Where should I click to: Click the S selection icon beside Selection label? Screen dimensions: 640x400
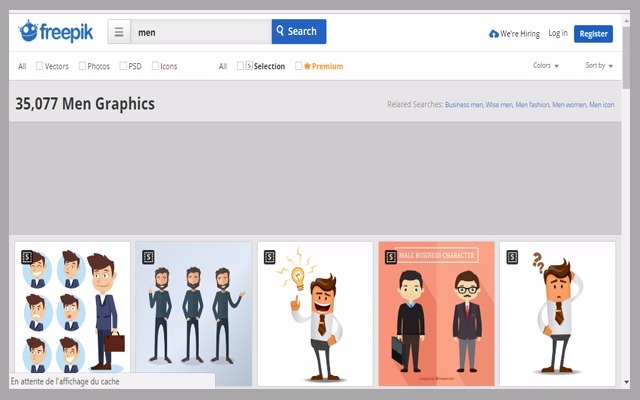(249, 66)
